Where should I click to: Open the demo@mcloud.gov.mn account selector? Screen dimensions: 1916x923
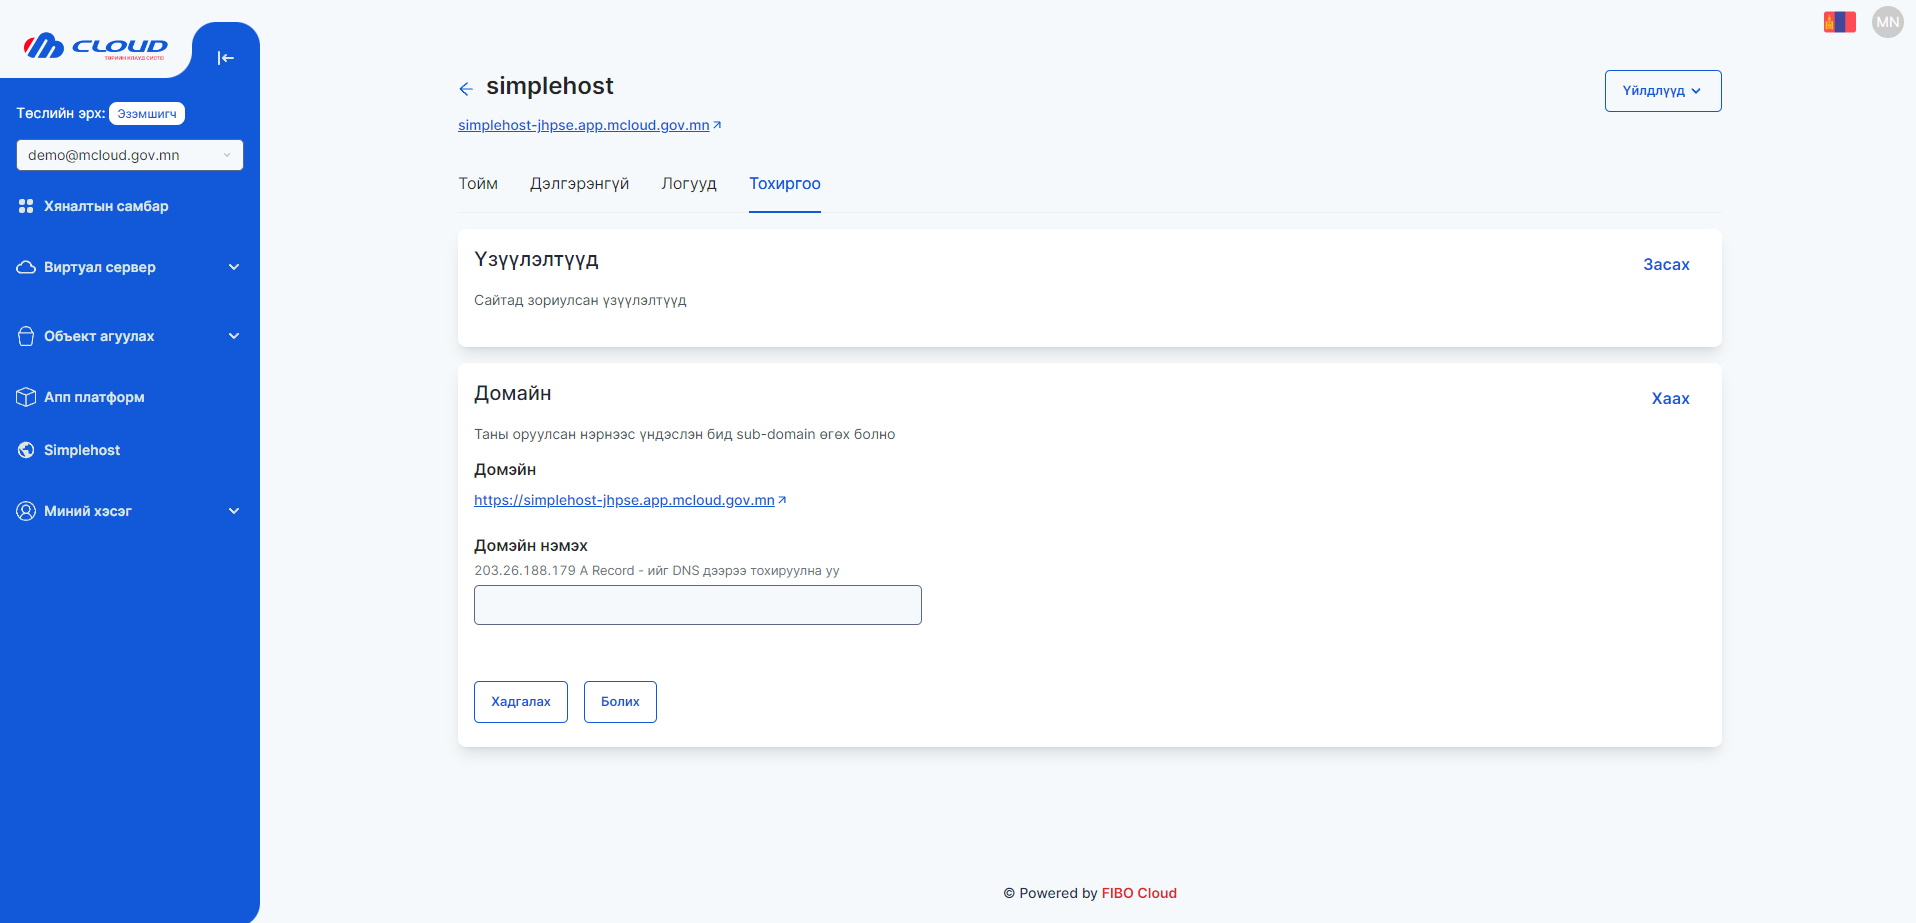[x=129, y=155]
